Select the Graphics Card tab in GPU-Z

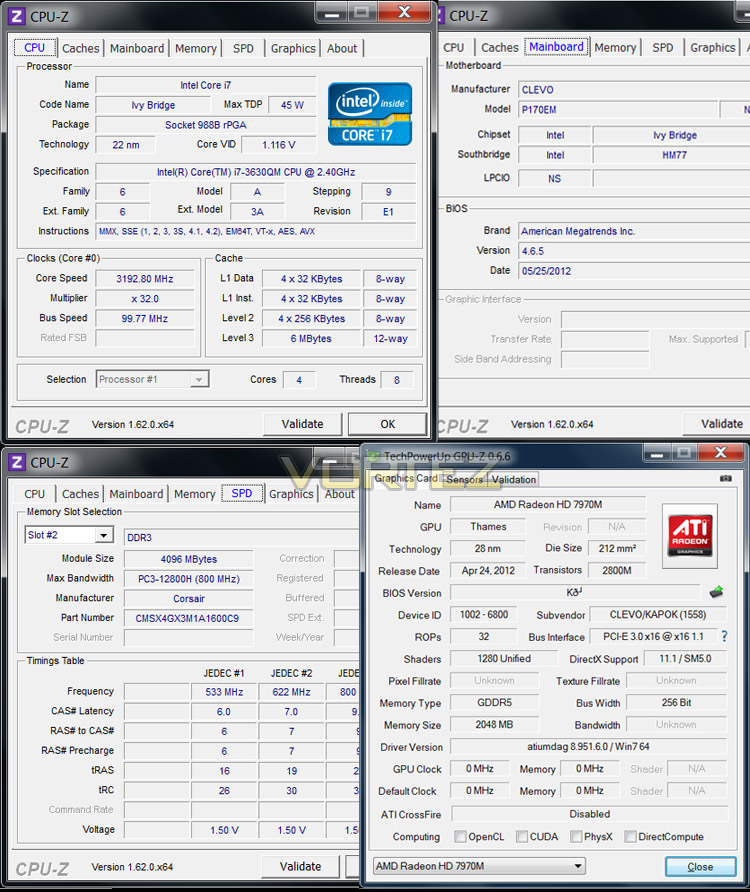[406, 478]
